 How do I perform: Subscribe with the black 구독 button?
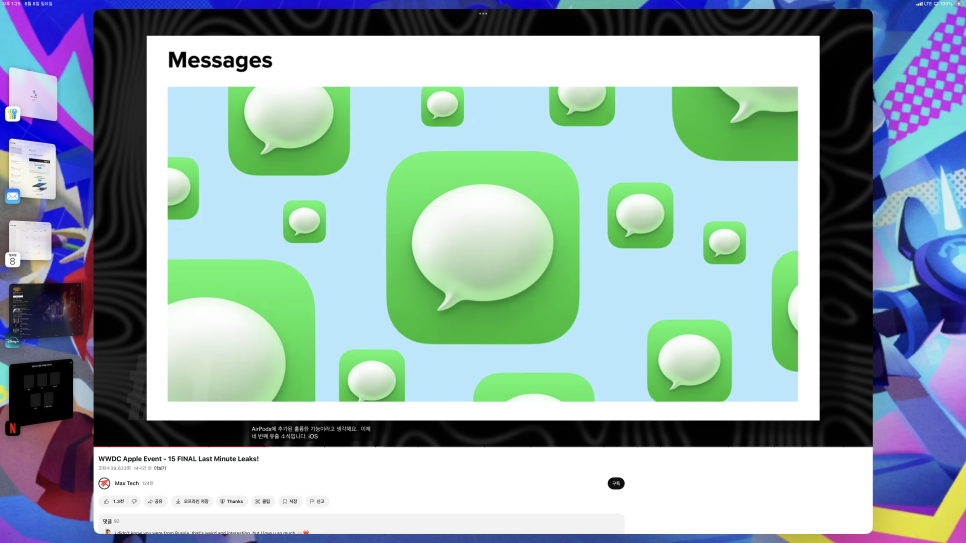[616, 483]
